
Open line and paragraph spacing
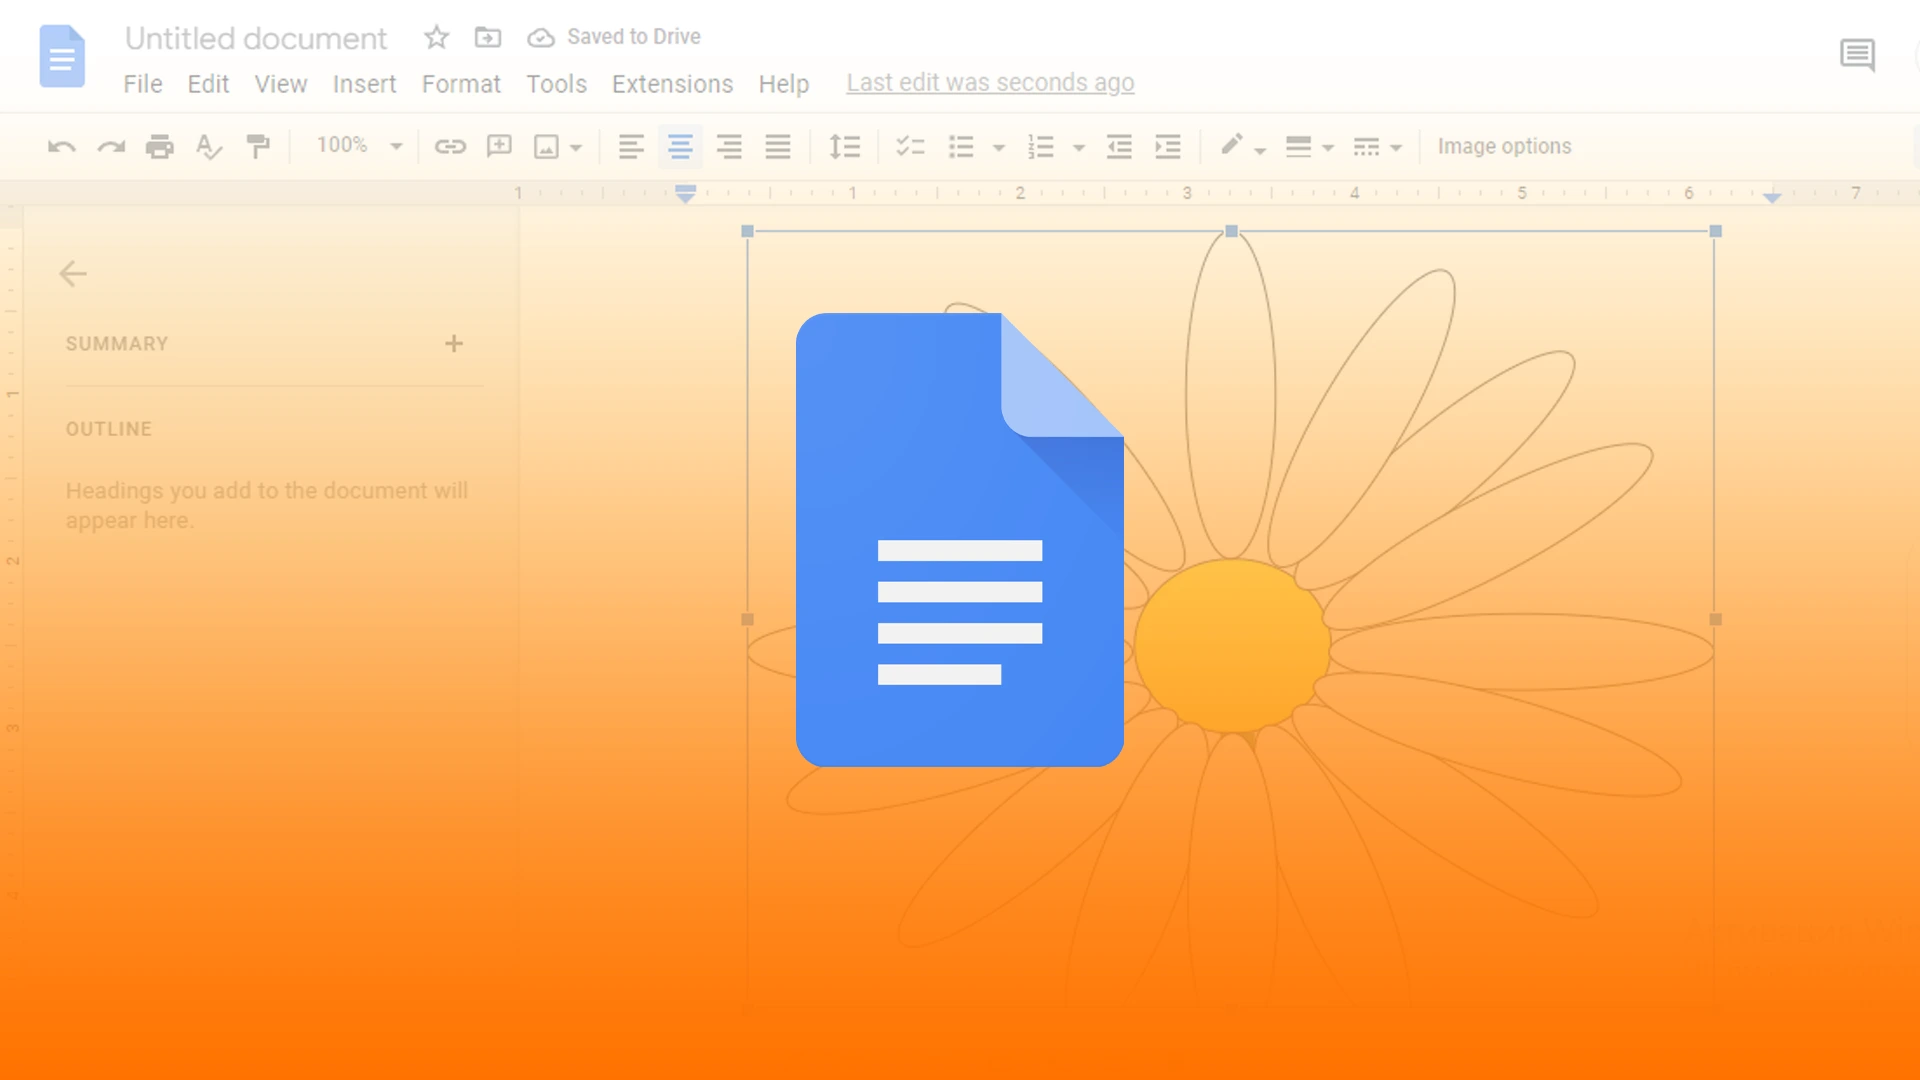[845, 147]
